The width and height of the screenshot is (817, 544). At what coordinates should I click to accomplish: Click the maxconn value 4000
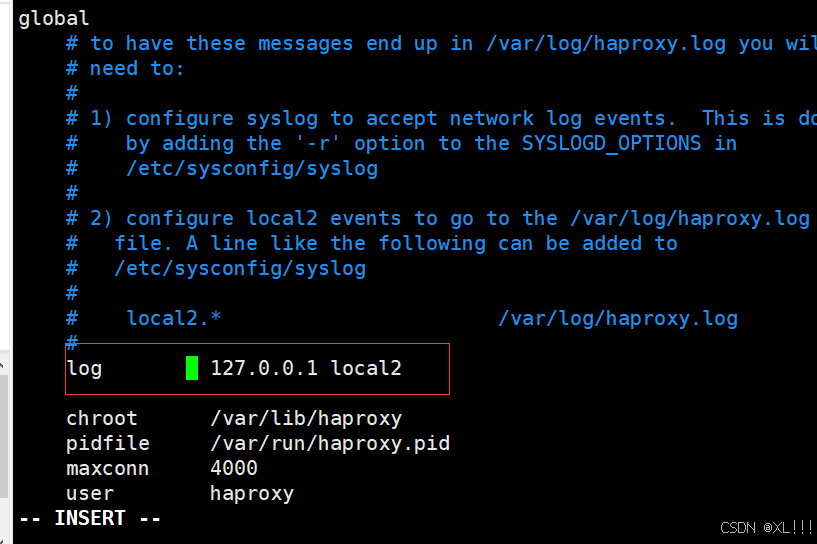tap(234, 468)
